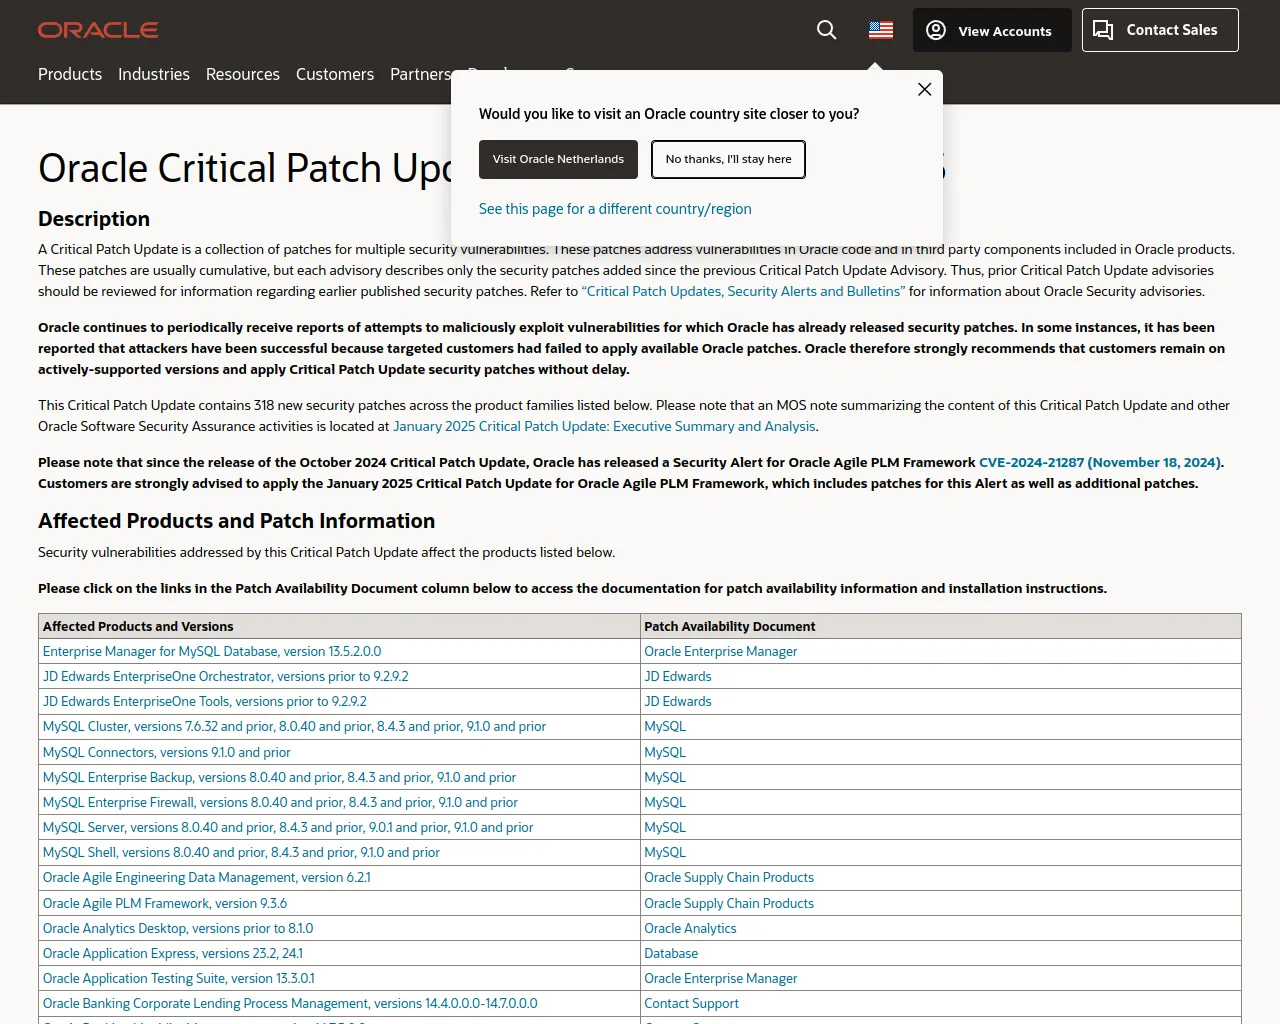Open MySQL patch document for Enterprise Firewall row
Screen dimensions: 1280x1024
665,802
